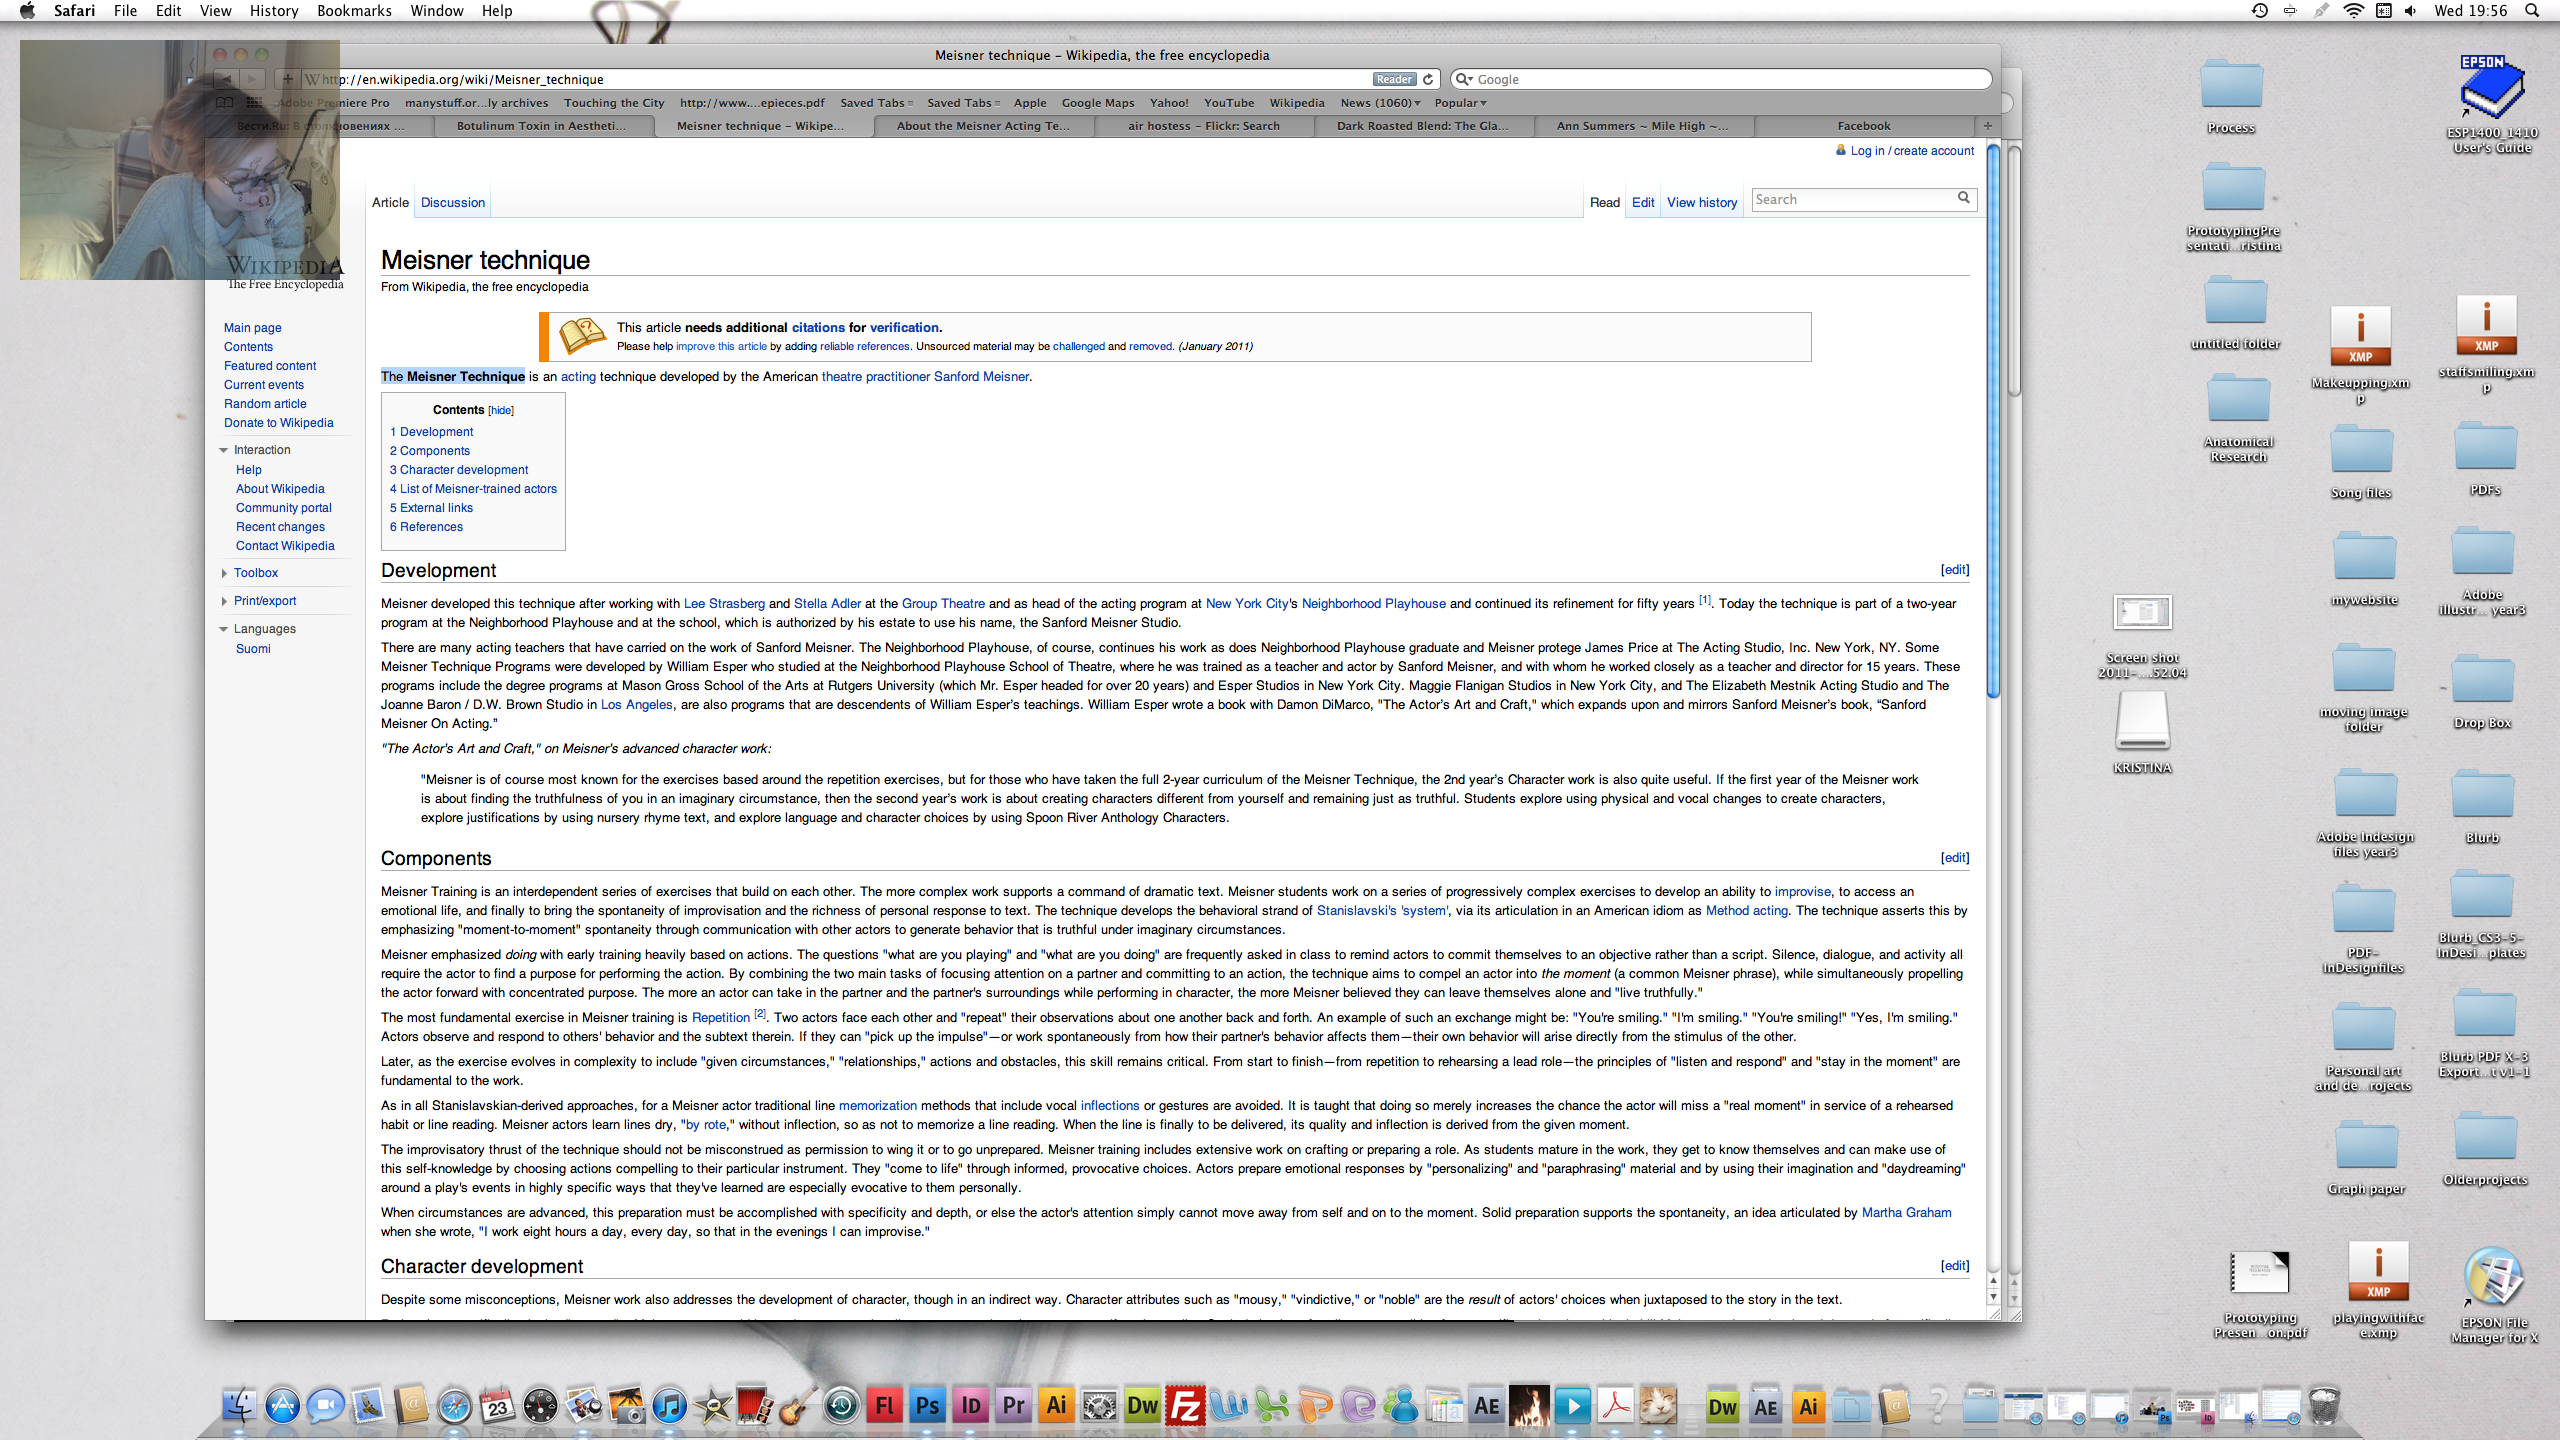Open a new tab with the plus icon
This screenshot has height=1440, width=2560.
1987,126
